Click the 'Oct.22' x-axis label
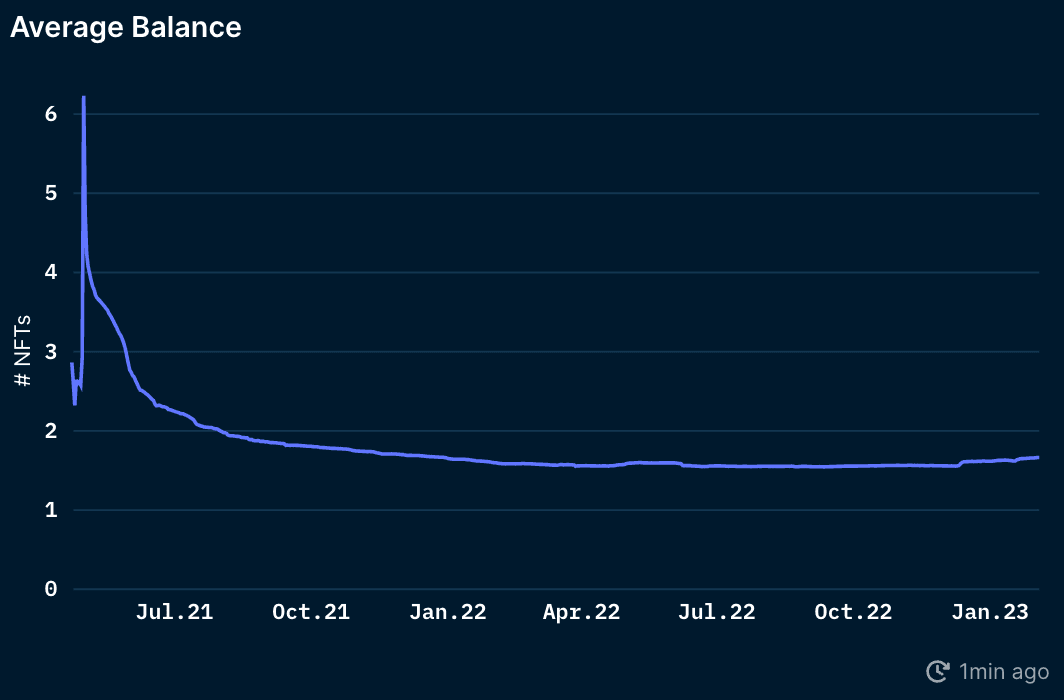The image size is (1064, 700). pyautogui.click(x=853, y=612)
